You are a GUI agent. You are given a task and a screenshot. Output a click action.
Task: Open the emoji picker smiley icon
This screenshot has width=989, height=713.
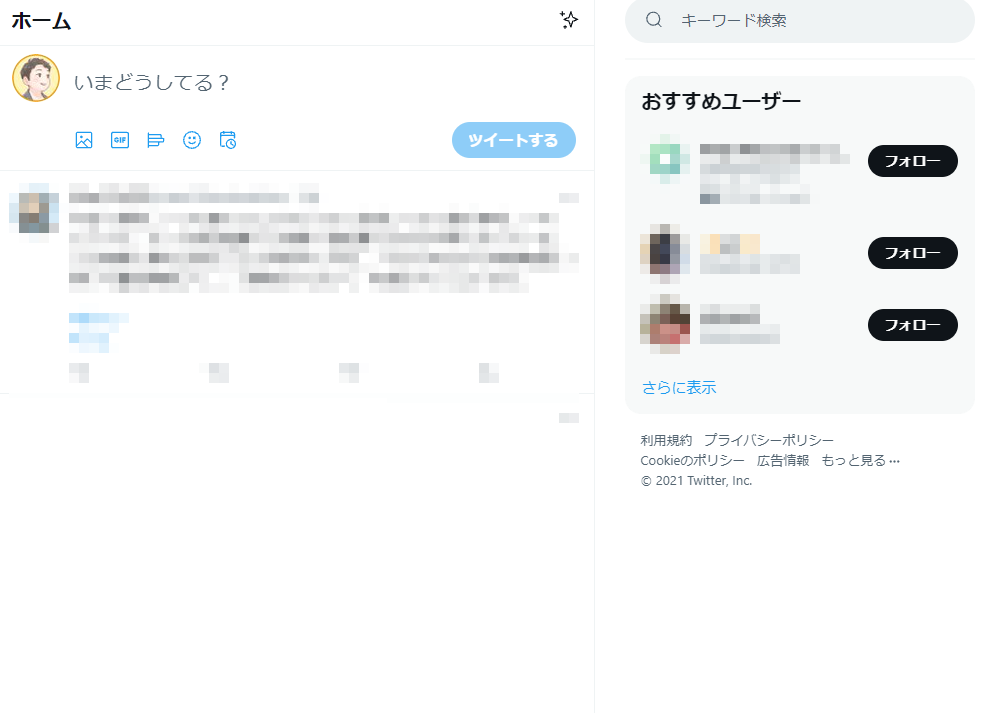tap(192, 140)
